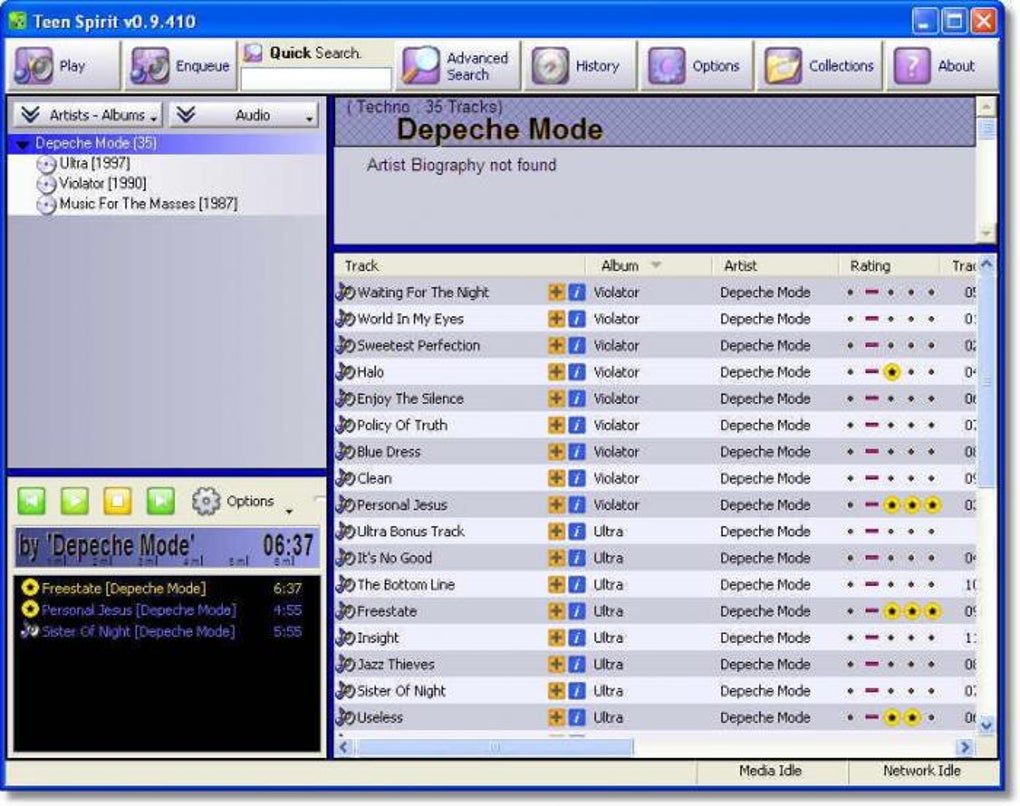Open Collections

click(820, 66)
